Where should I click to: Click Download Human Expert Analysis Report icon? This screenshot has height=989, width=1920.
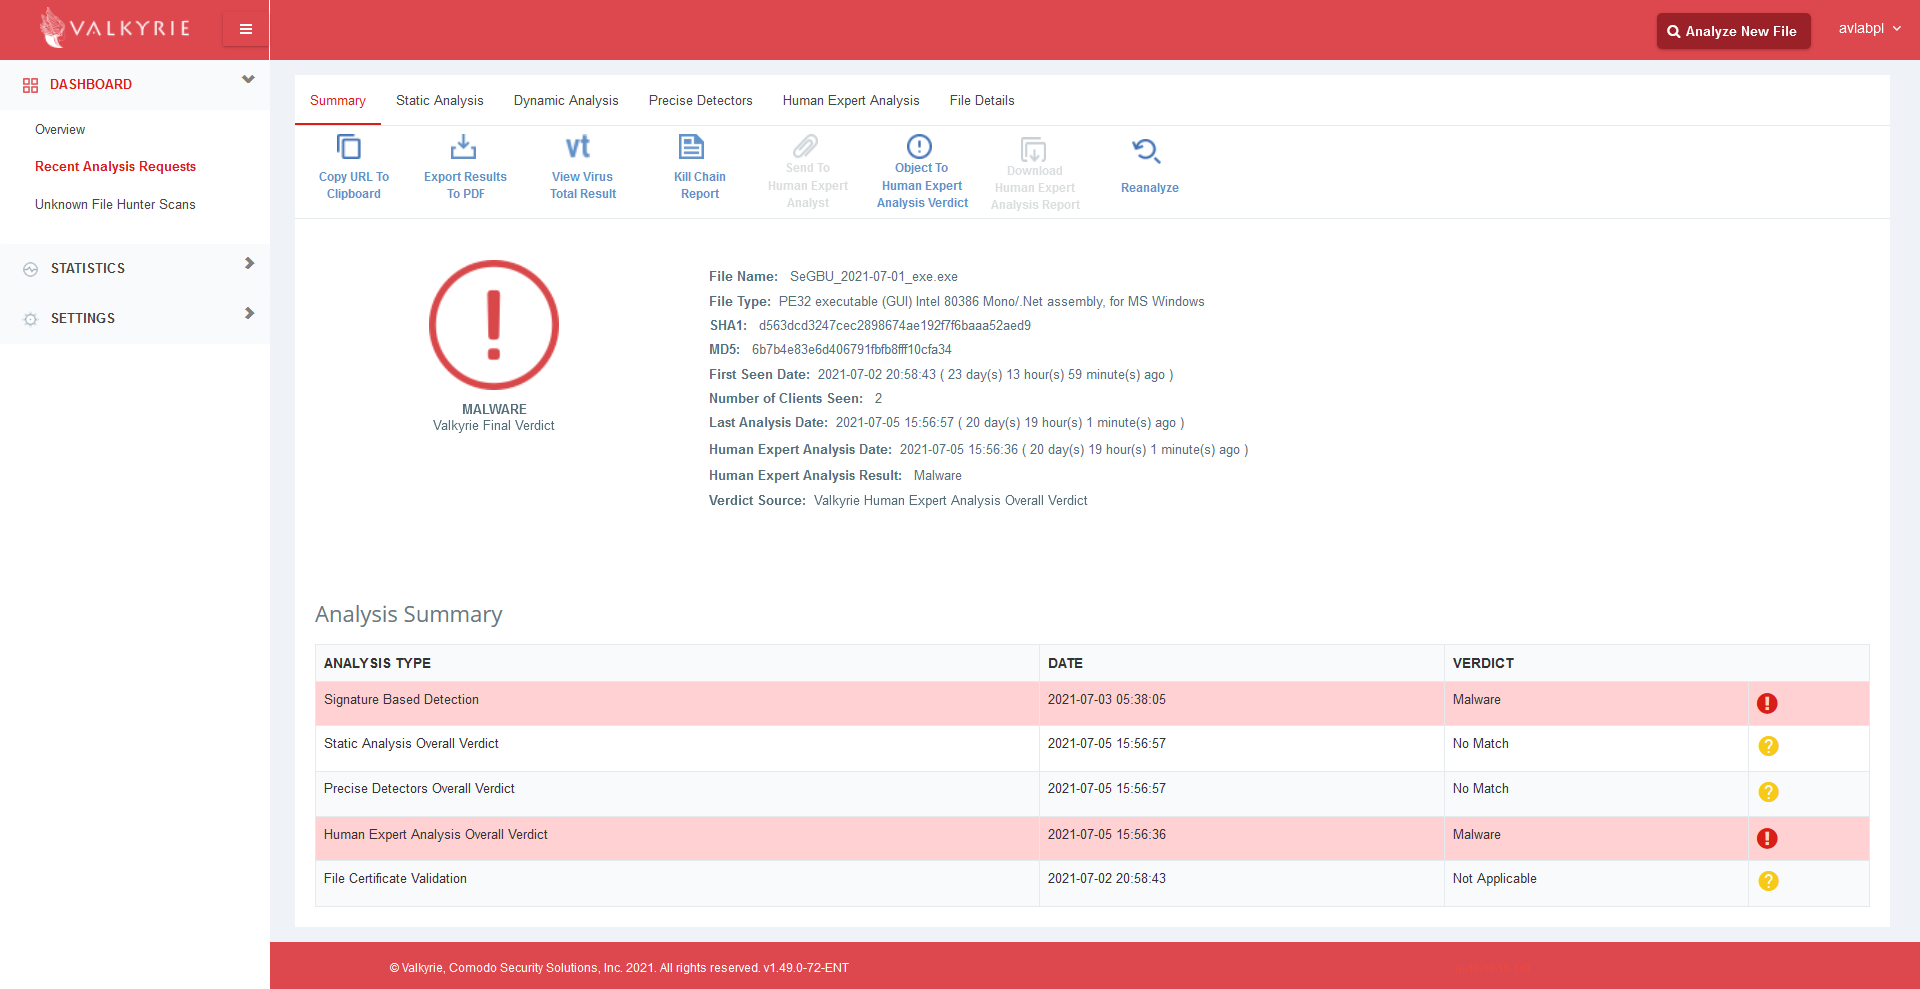(1033, 150)
